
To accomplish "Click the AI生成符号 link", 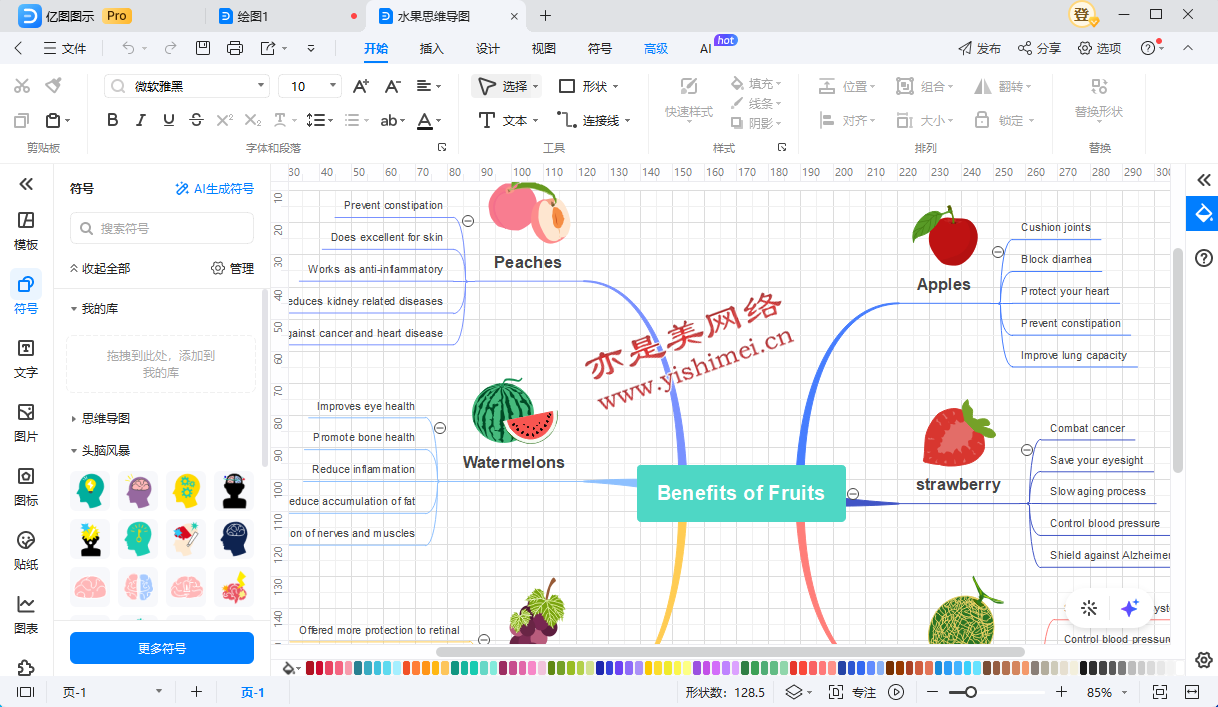I will [214, 188].
